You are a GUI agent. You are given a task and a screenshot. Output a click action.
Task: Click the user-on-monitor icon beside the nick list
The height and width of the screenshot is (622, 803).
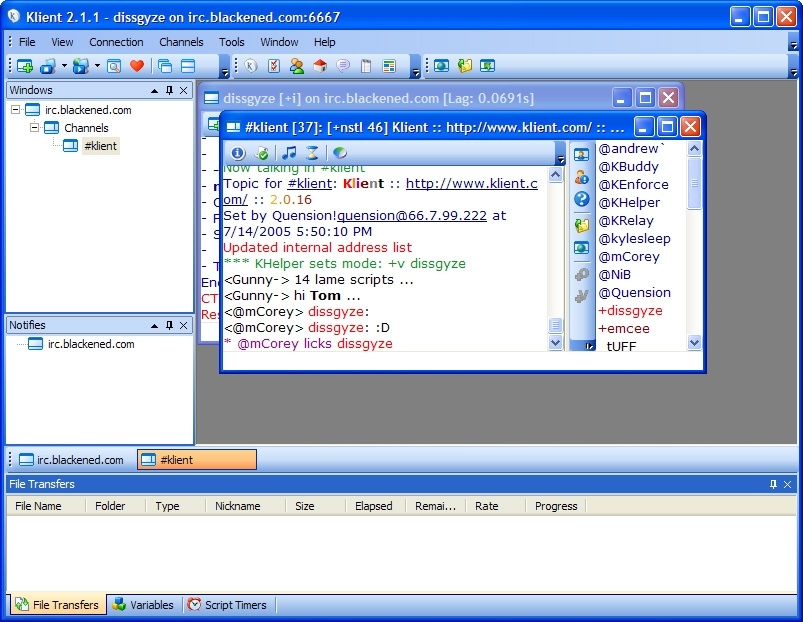pos(581,155)
